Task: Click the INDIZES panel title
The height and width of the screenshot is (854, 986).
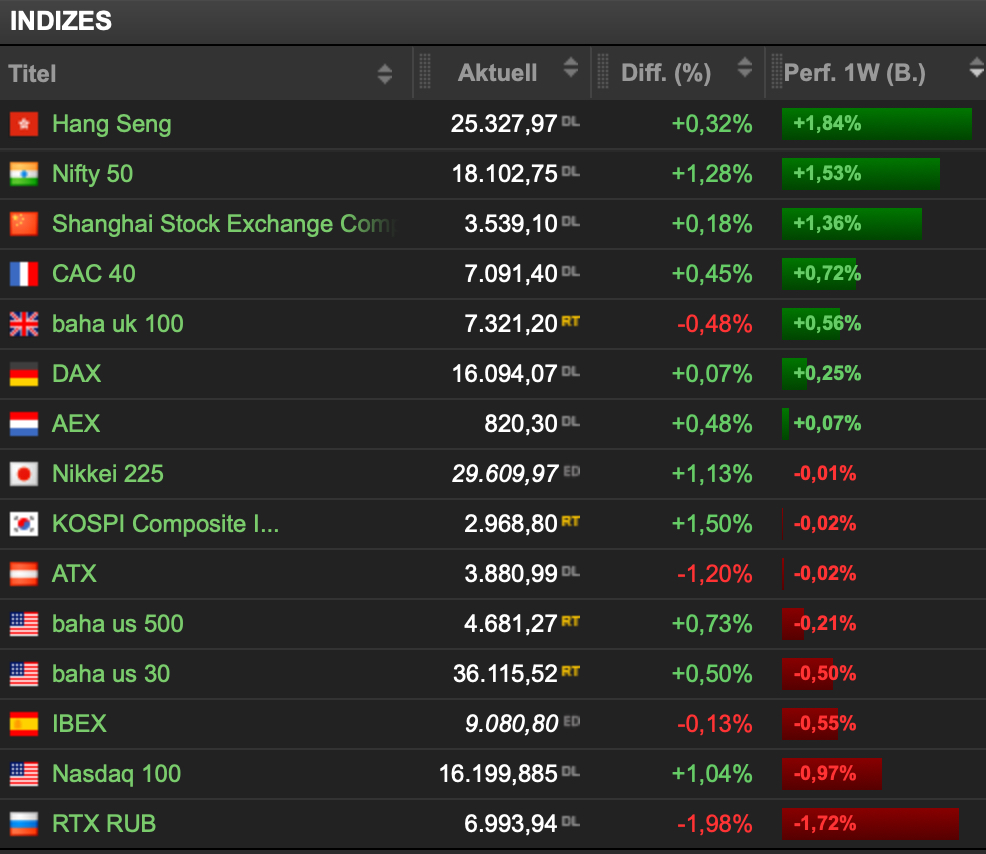Action: (x=61, y=21)
